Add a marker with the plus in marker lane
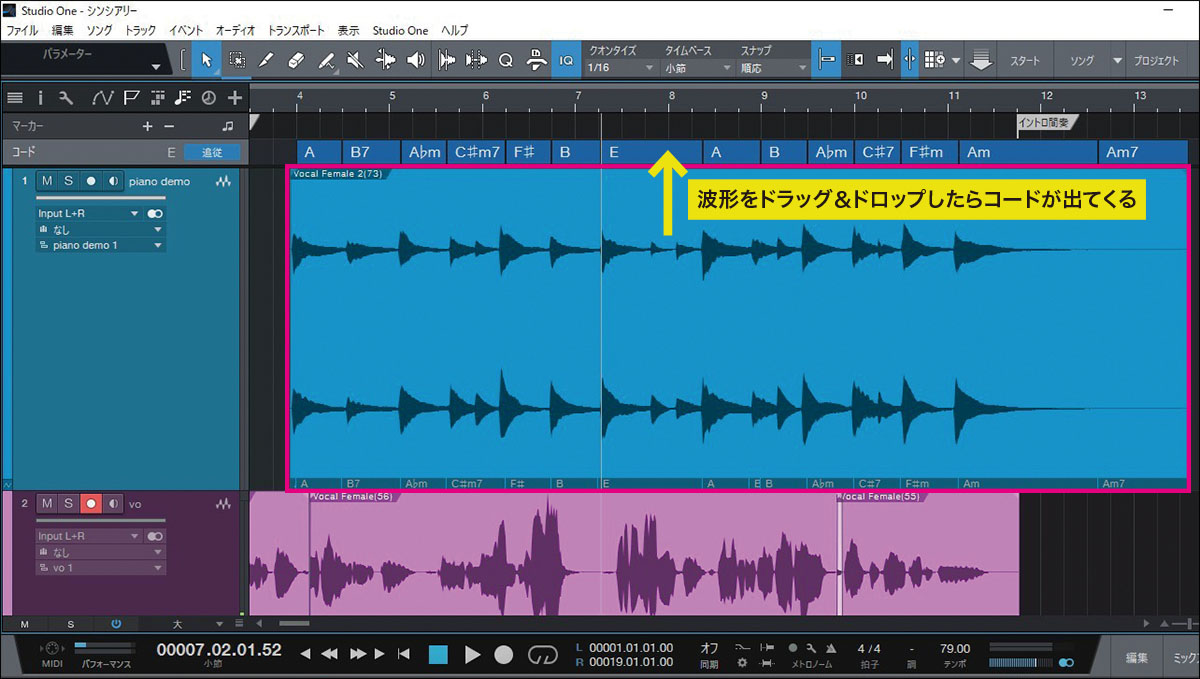Viewport: 1200px width, 679px height. click(147, 126)
